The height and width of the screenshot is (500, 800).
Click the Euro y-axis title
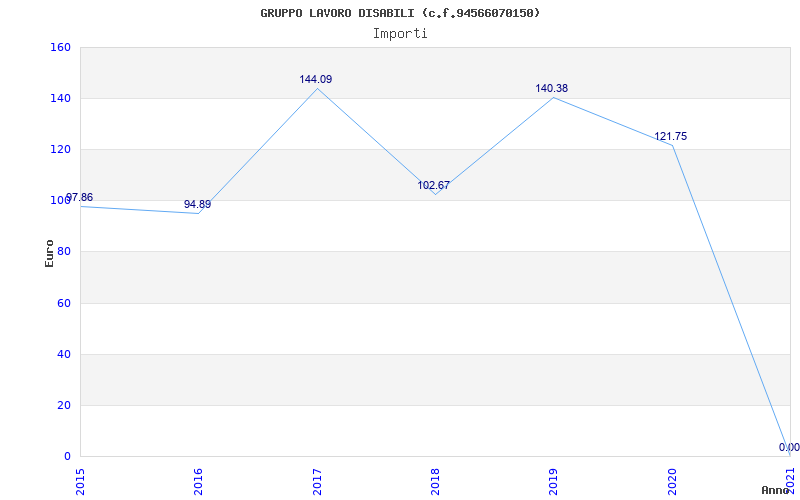coord(49,253)
